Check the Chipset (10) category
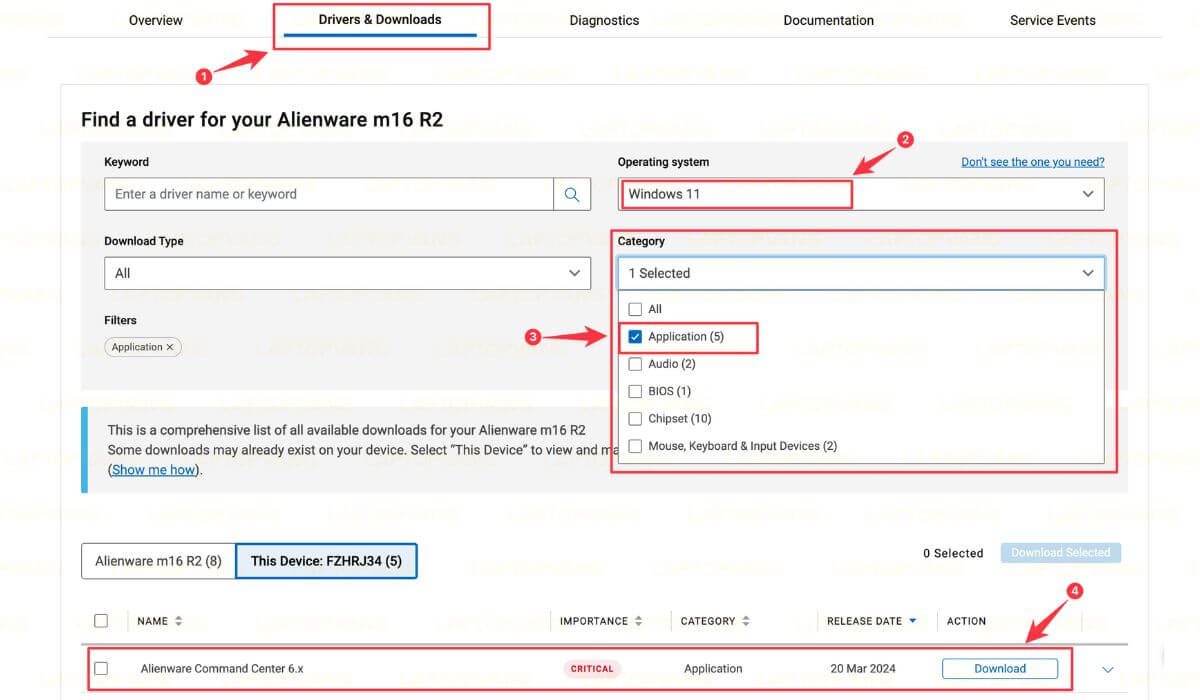Viewport: 1200px width, 700px height. tap(635, 419)
